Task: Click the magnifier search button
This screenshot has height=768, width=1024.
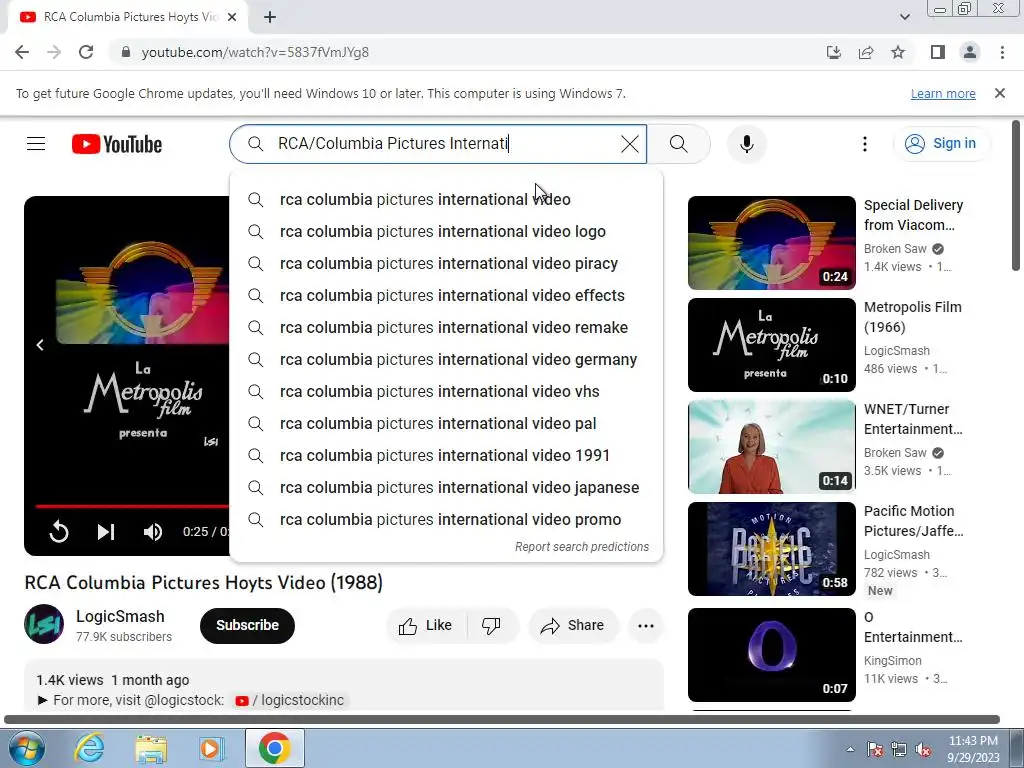Action: (x=679, y=144)
